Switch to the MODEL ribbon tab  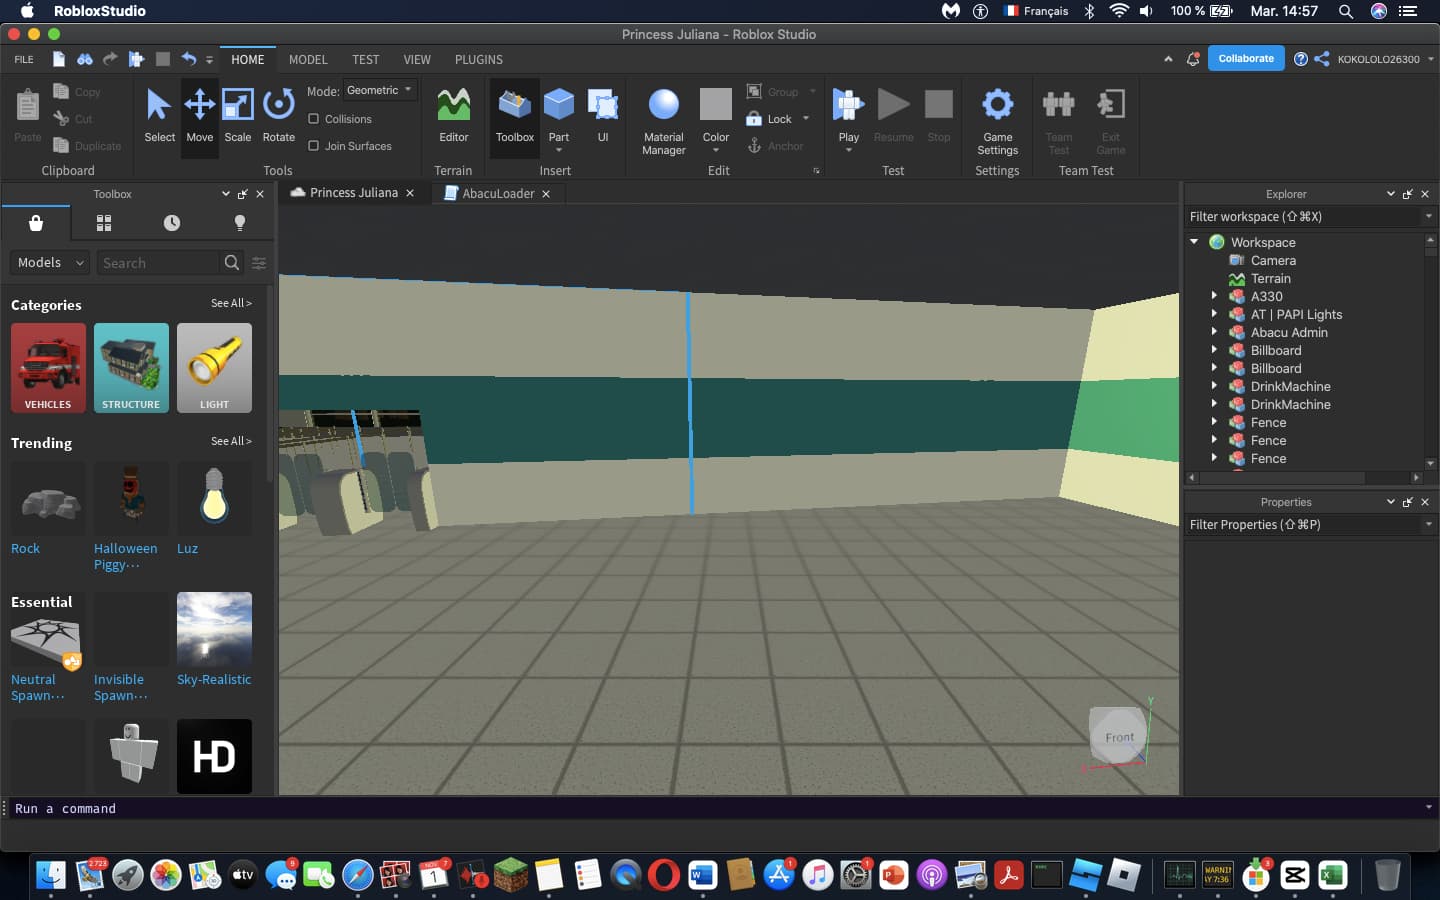[x=308, y=60]
